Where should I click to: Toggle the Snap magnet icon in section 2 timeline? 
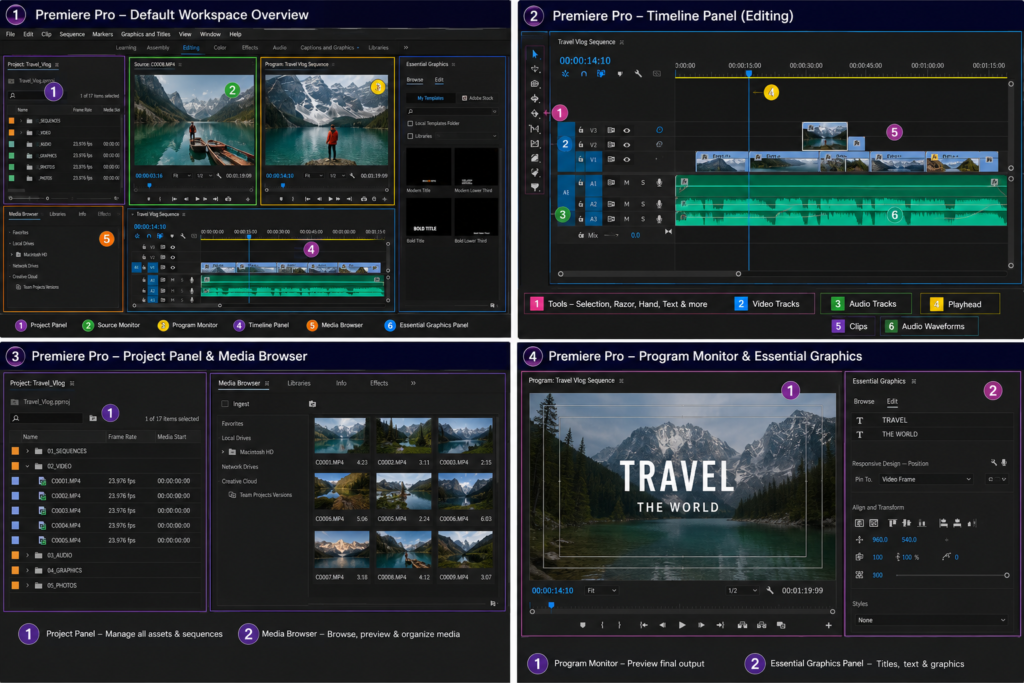(x=584, y=74)
